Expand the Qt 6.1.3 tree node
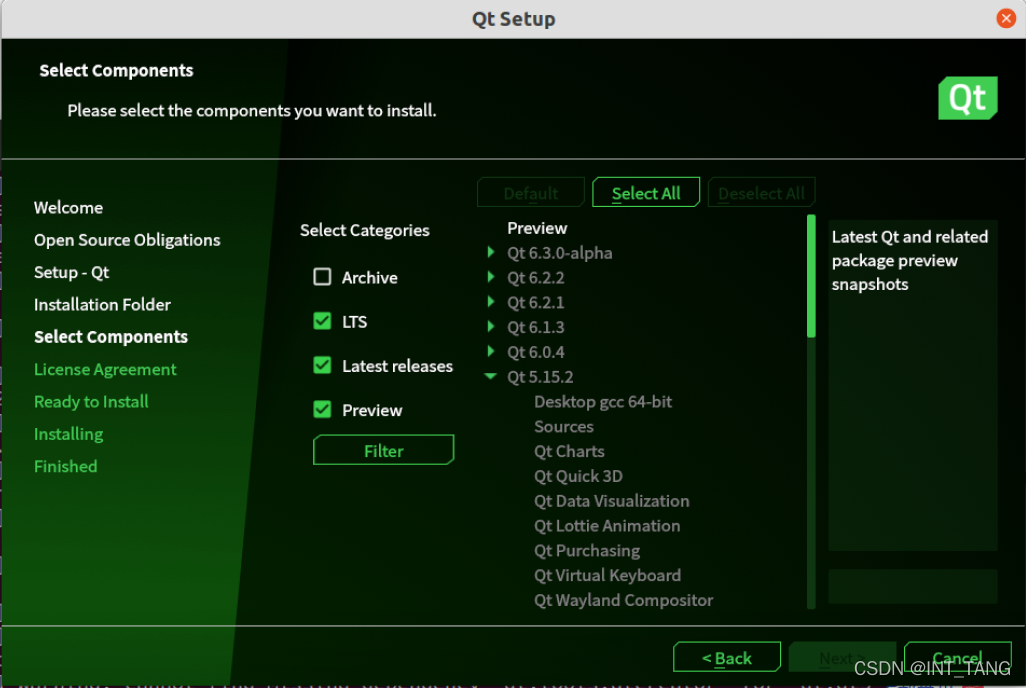 pyautogui.click(x=491, y=327)
